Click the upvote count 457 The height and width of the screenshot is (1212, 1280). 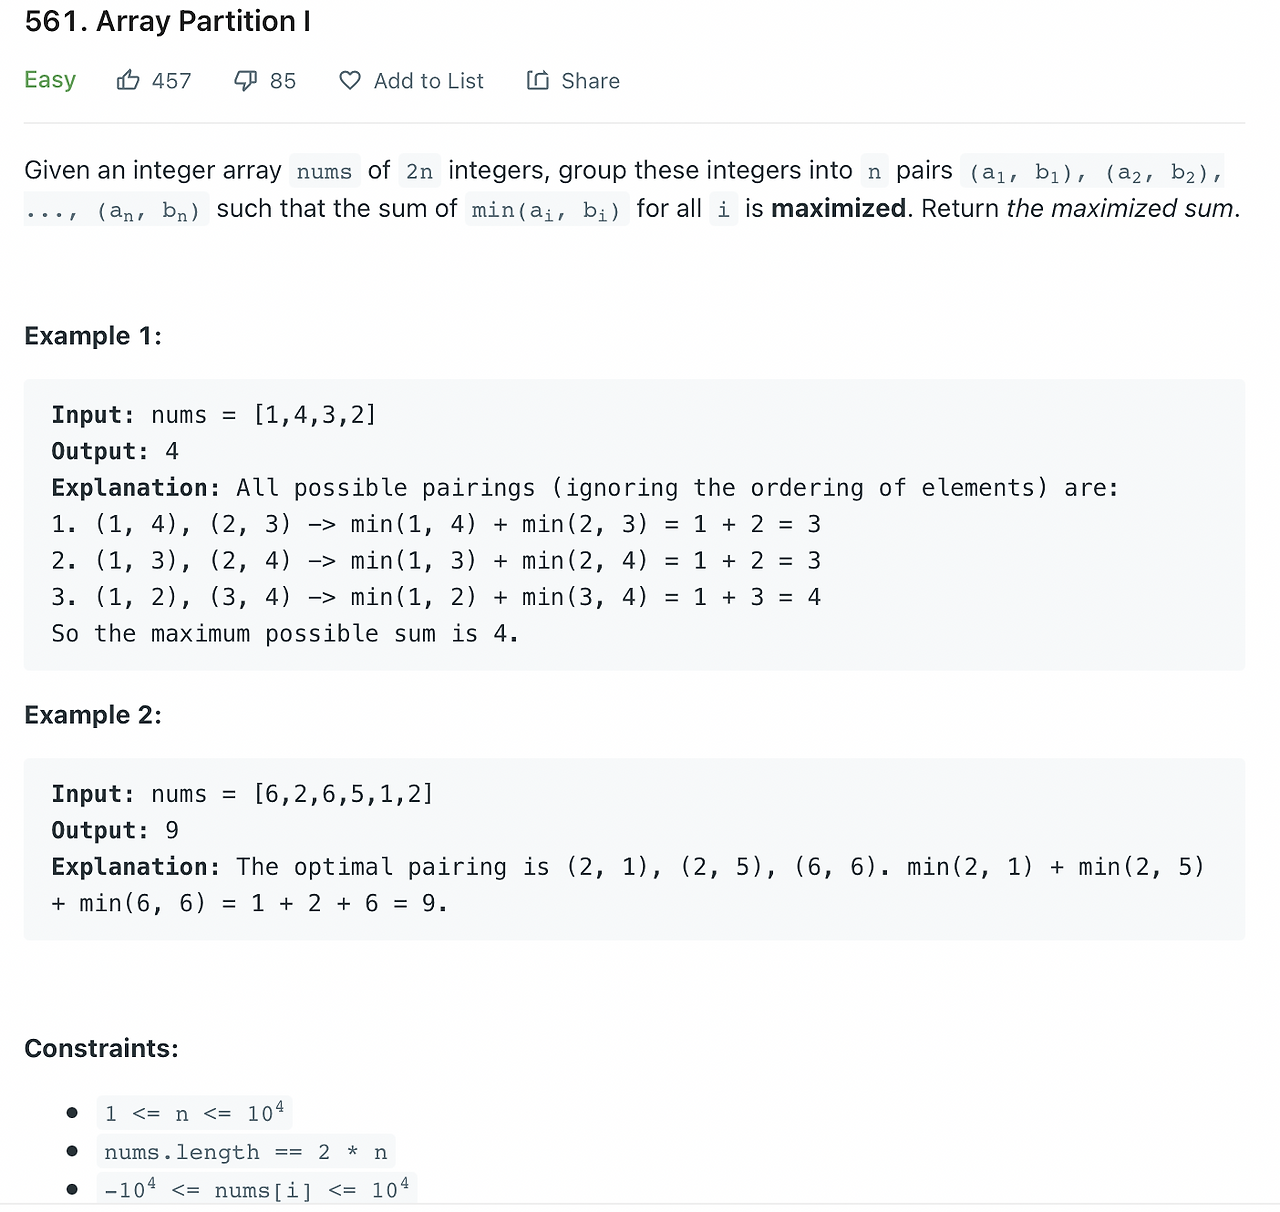point(173,80)
